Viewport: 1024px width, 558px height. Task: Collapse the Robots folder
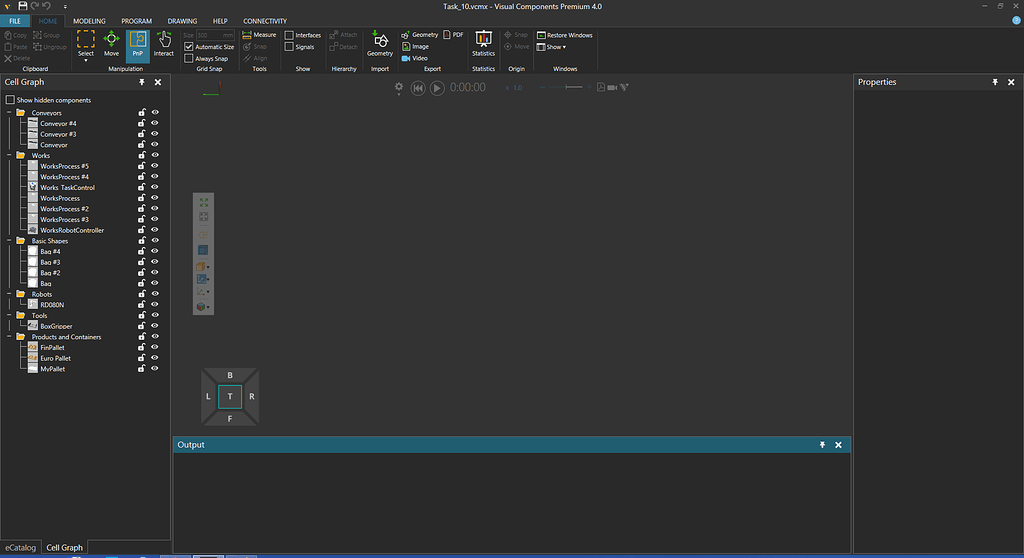click(9, 294)
